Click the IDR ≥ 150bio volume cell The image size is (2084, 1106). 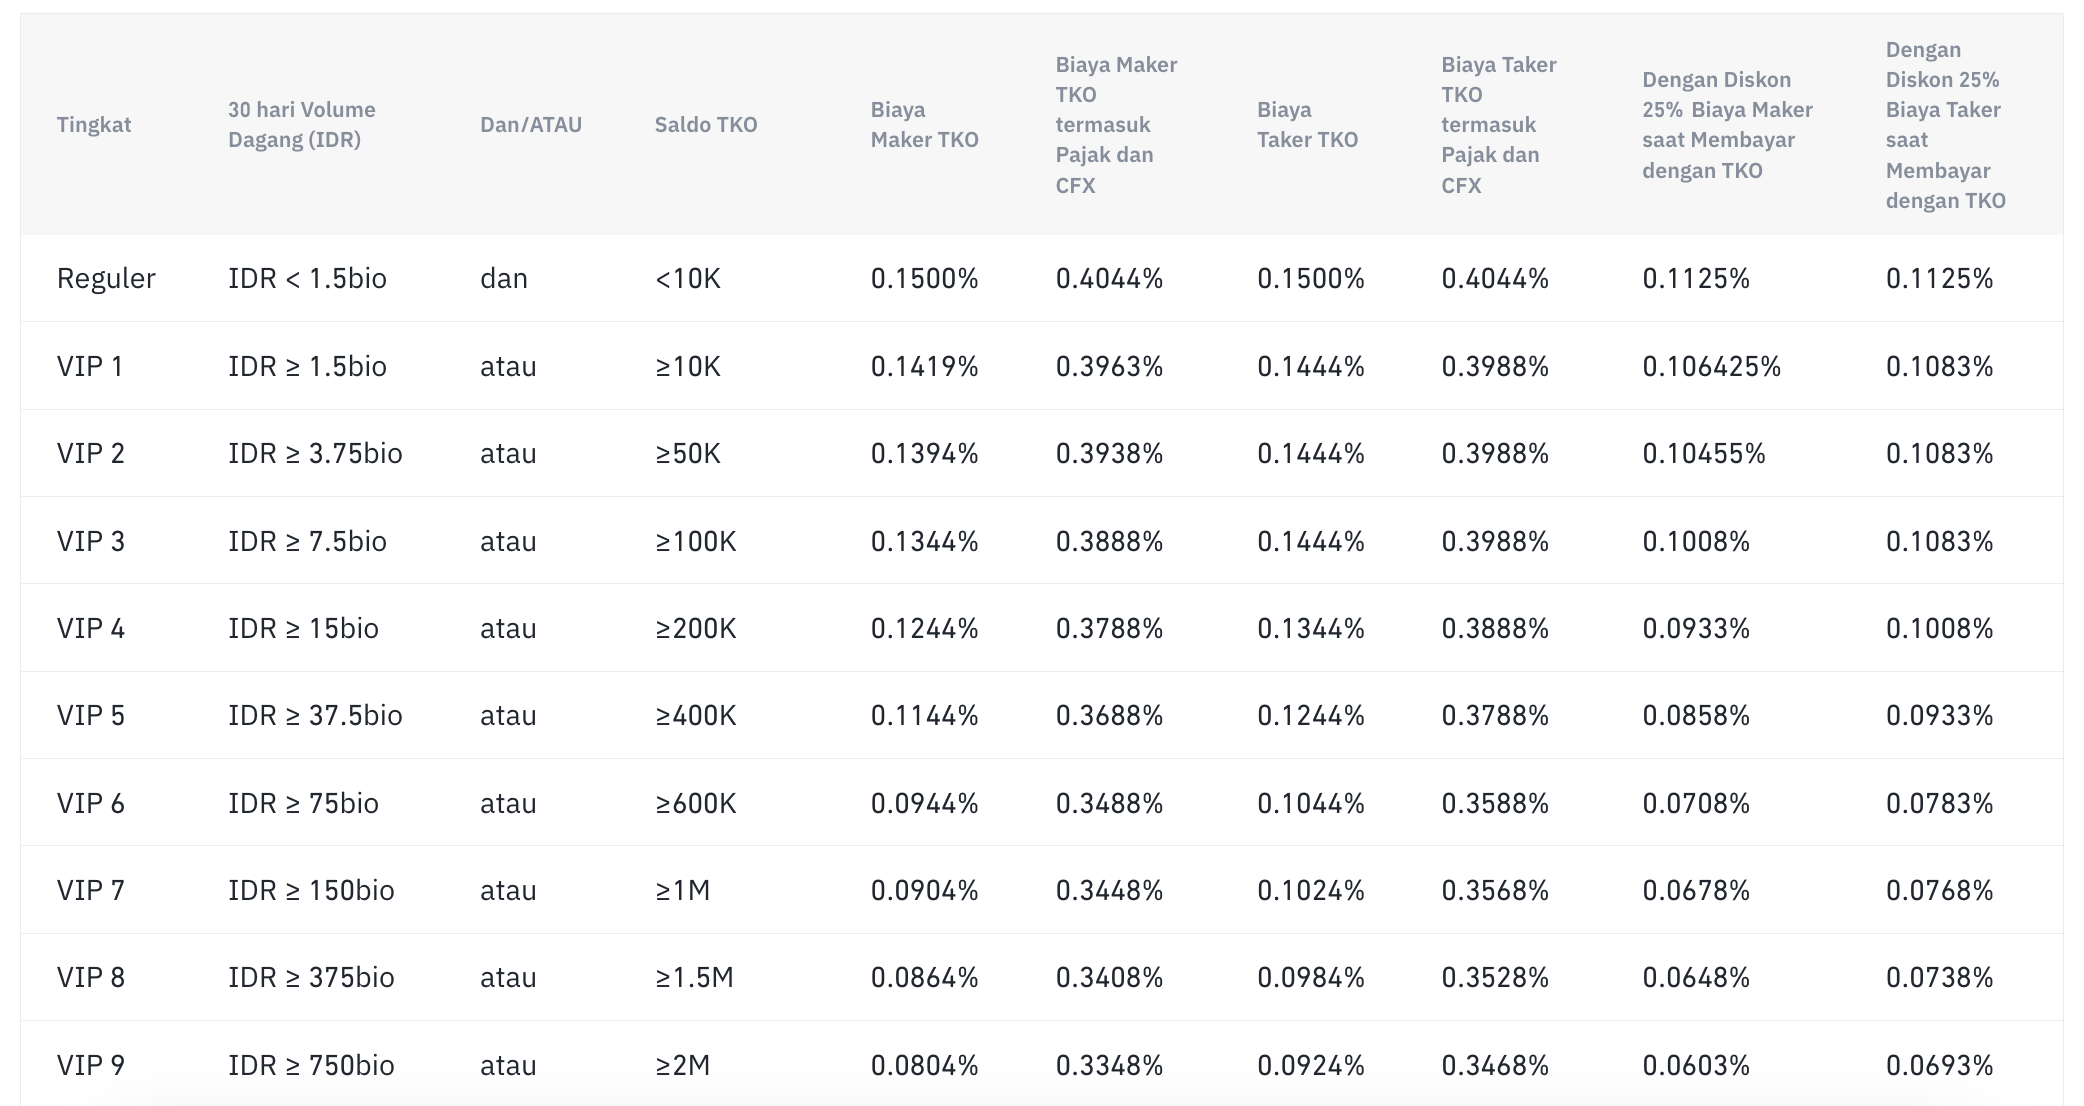coord(311,890)
